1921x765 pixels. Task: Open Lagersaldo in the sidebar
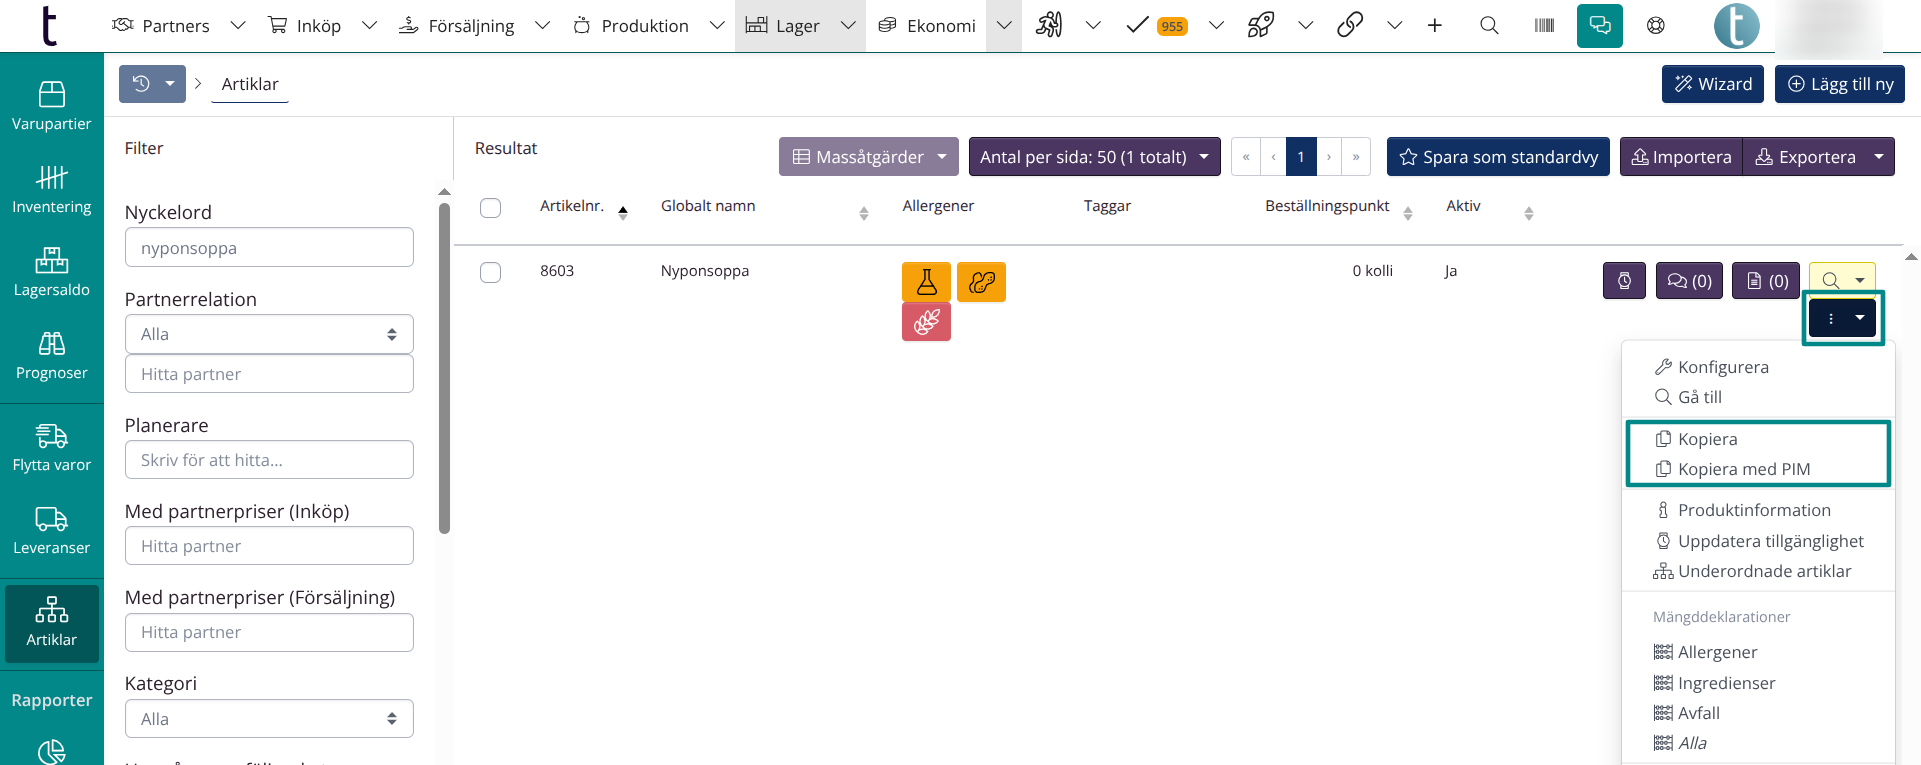pyautogui.click(x=52, y=272)
